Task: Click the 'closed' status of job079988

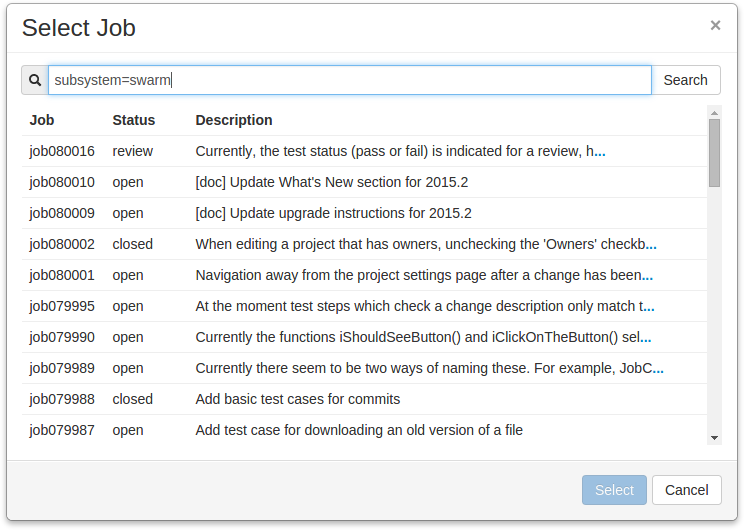Action: click(132, 399)
